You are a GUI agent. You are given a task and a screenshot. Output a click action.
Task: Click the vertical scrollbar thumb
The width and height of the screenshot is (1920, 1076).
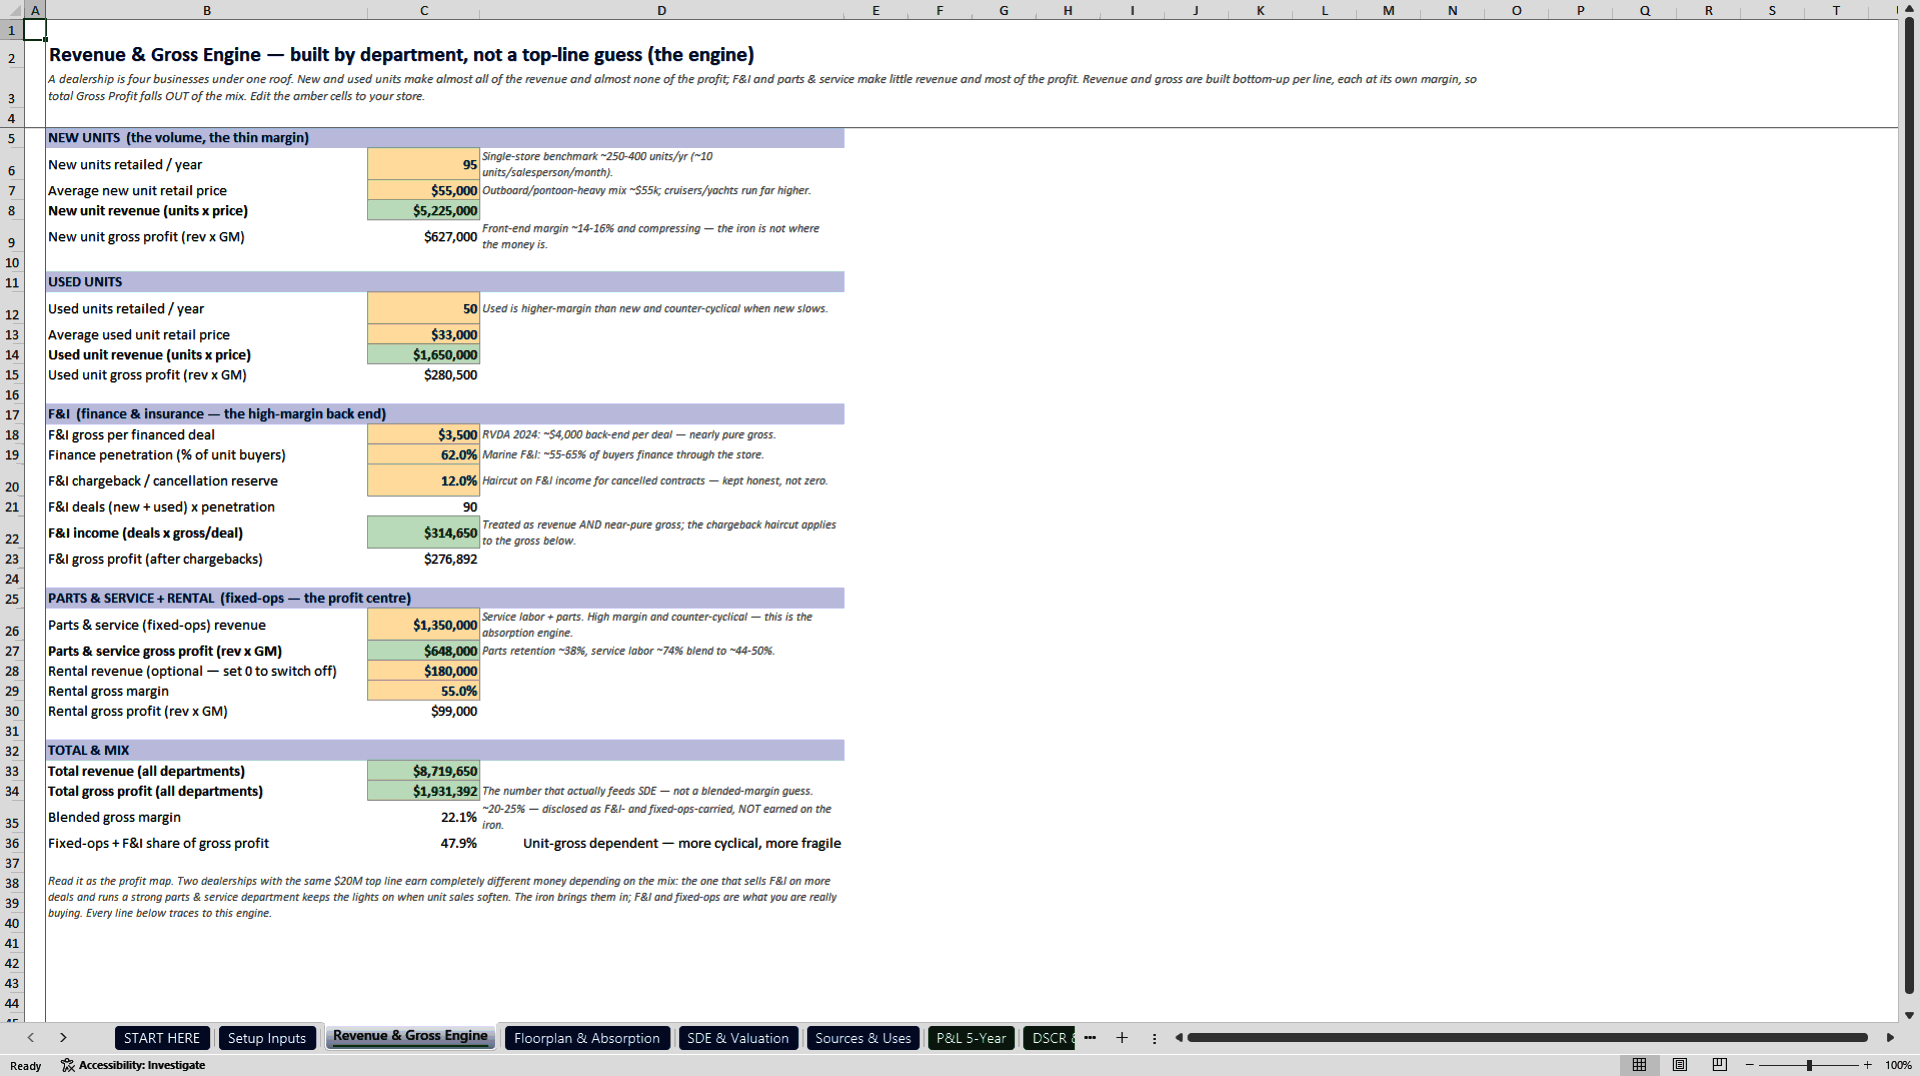(x=1909, y=505)
